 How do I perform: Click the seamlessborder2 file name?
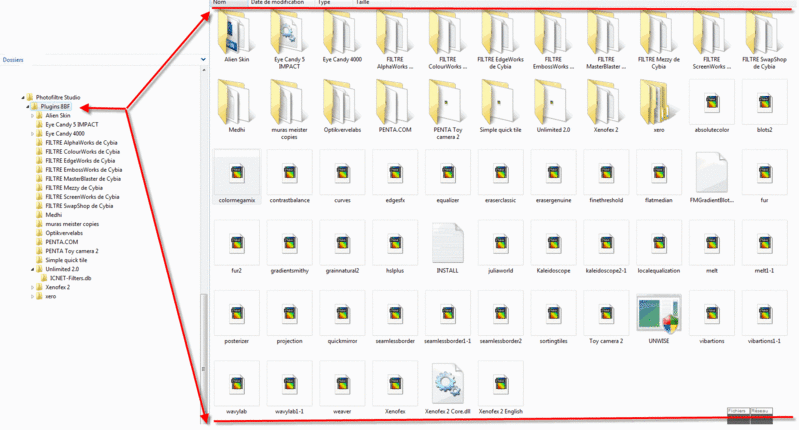500,341
